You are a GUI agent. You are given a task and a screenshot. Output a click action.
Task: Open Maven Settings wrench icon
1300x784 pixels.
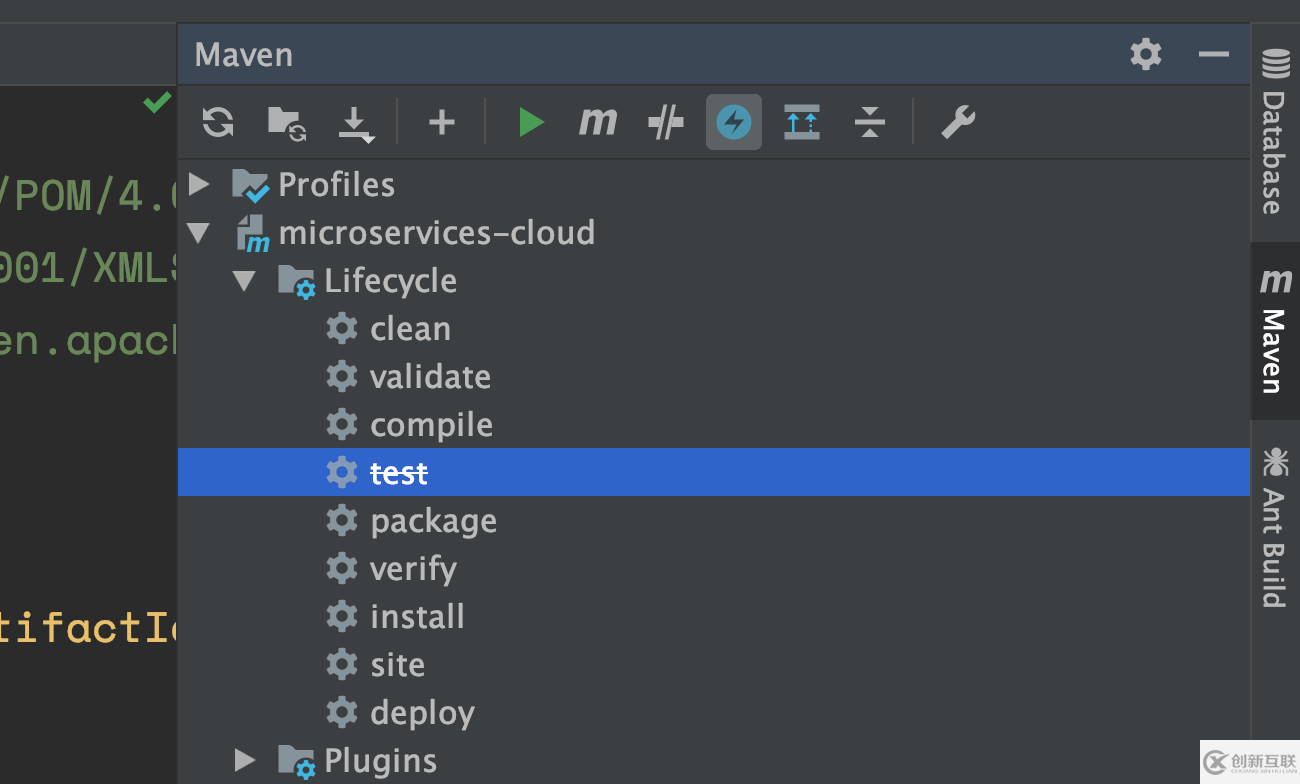957,122
